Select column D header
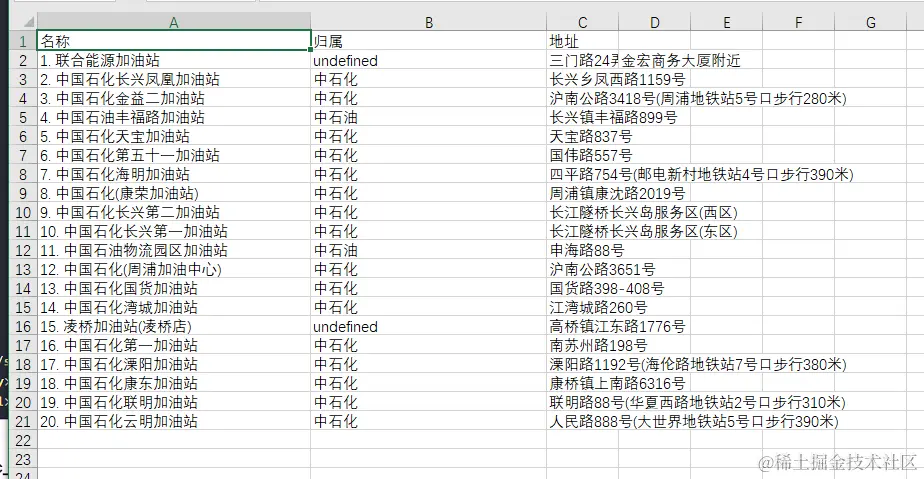This screenshot has width=924, height=479. click(x=654, y=22)
